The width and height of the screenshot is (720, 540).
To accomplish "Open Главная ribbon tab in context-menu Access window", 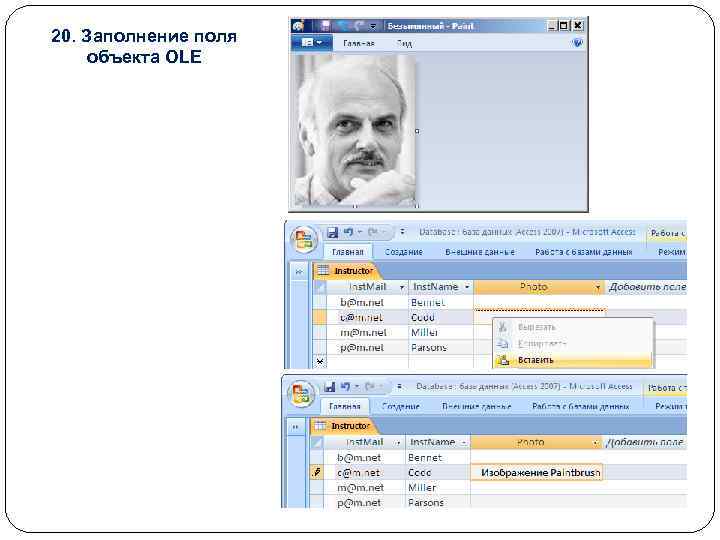I will [348, 252].
